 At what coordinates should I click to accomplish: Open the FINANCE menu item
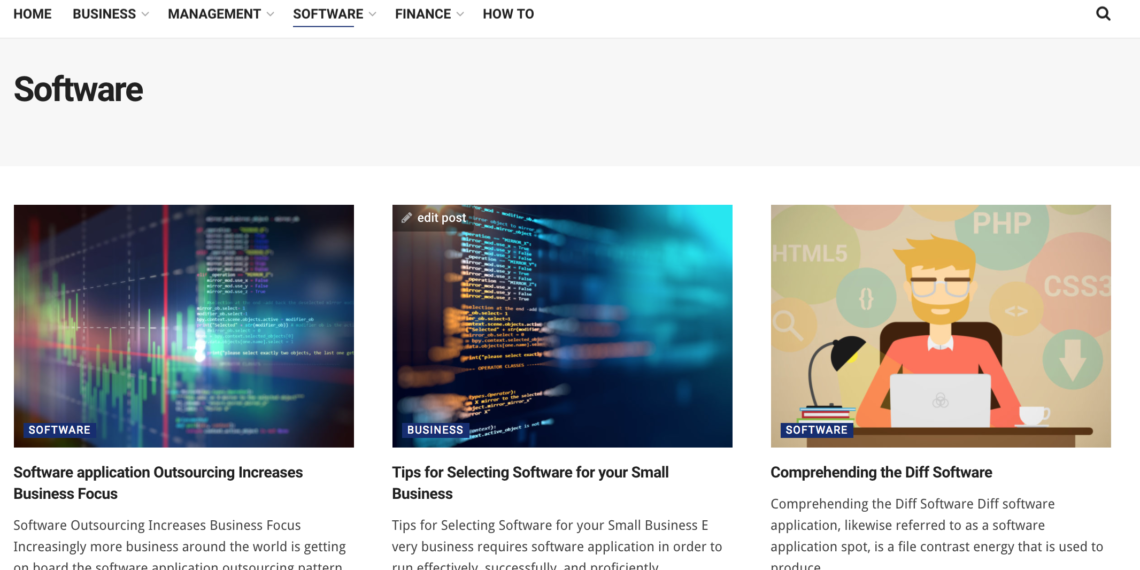[x=423, y=14]
